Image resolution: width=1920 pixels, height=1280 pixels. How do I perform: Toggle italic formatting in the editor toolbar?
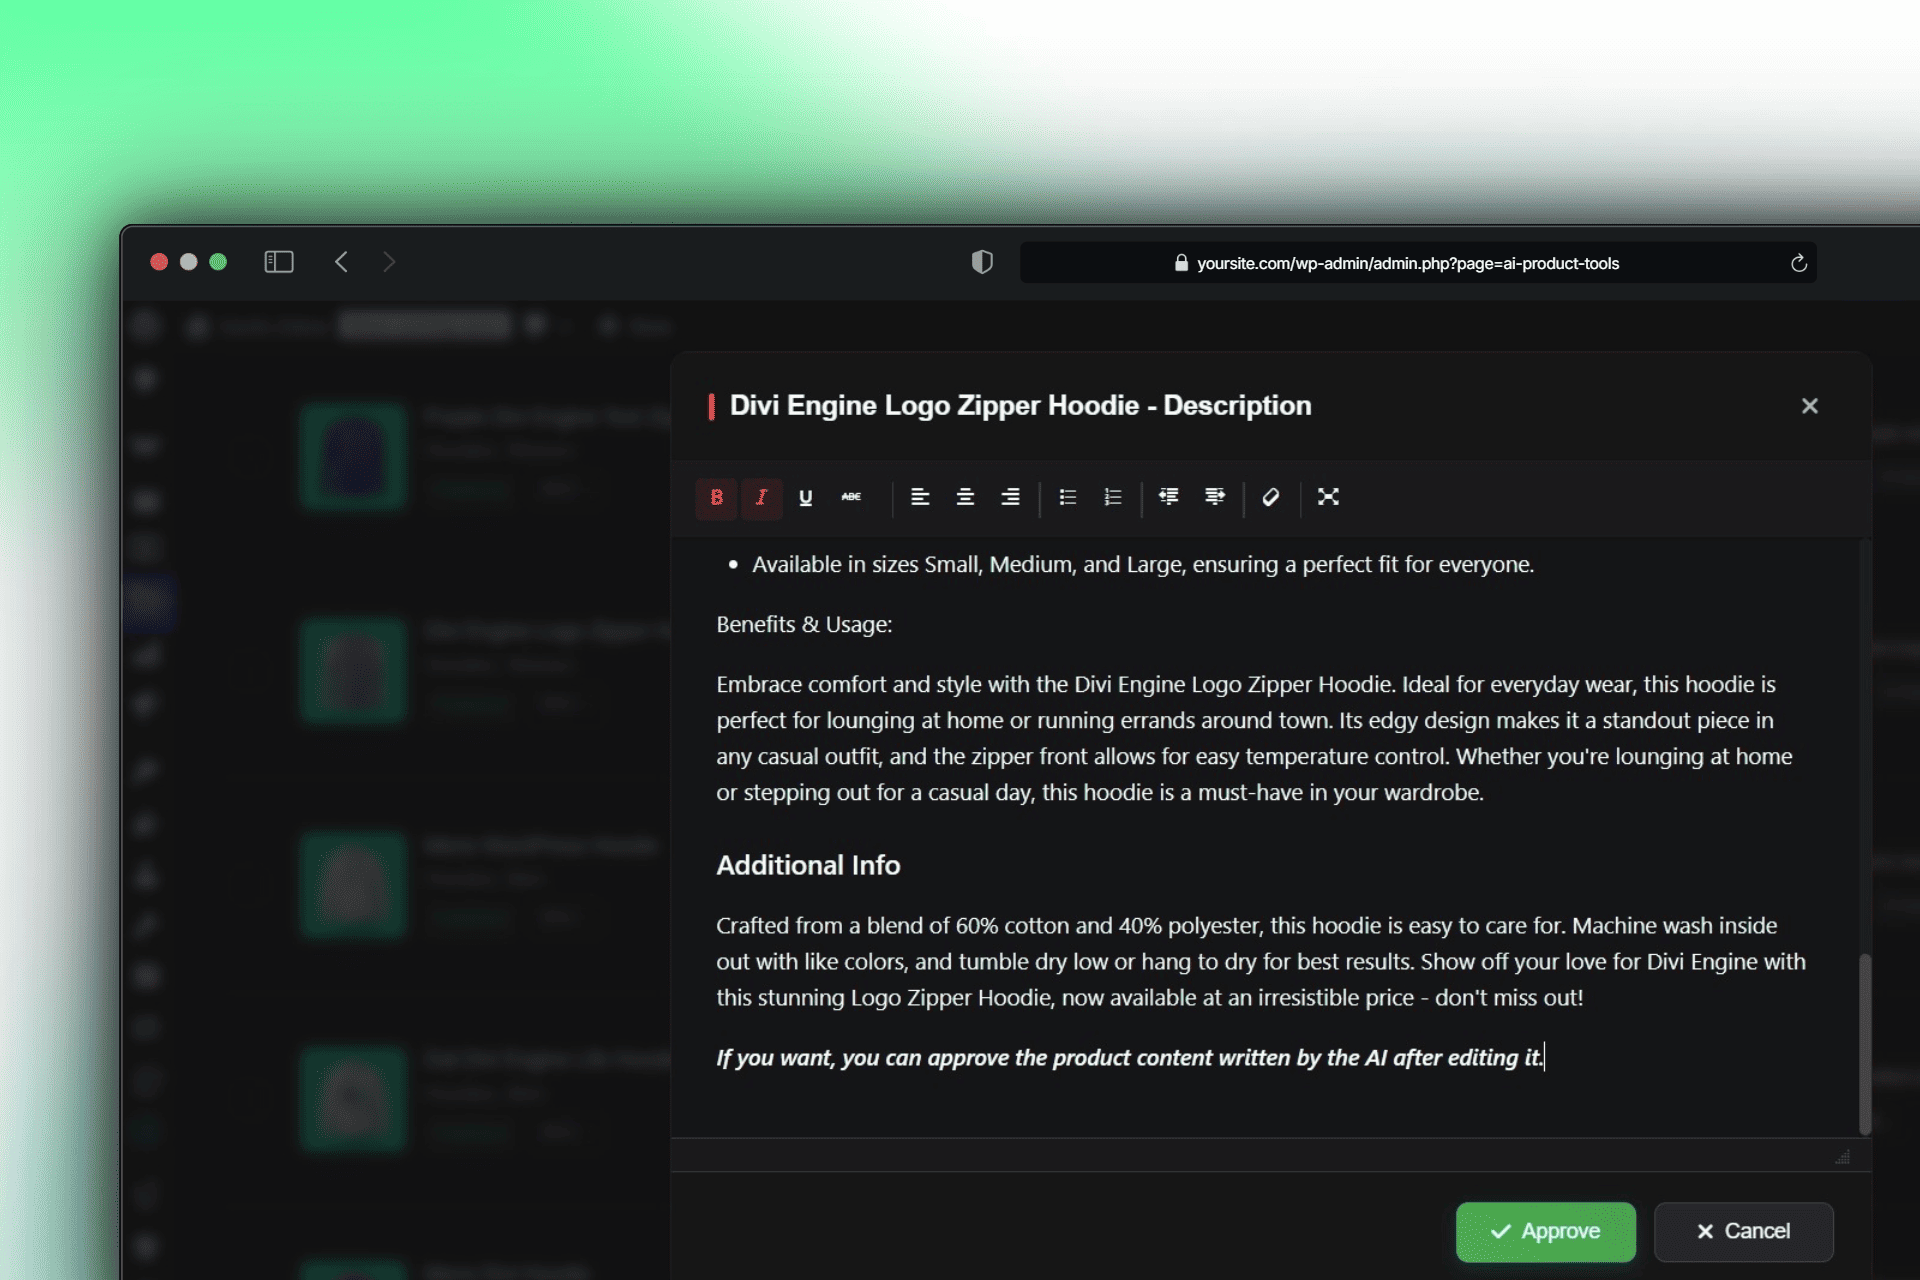(761, 497)
